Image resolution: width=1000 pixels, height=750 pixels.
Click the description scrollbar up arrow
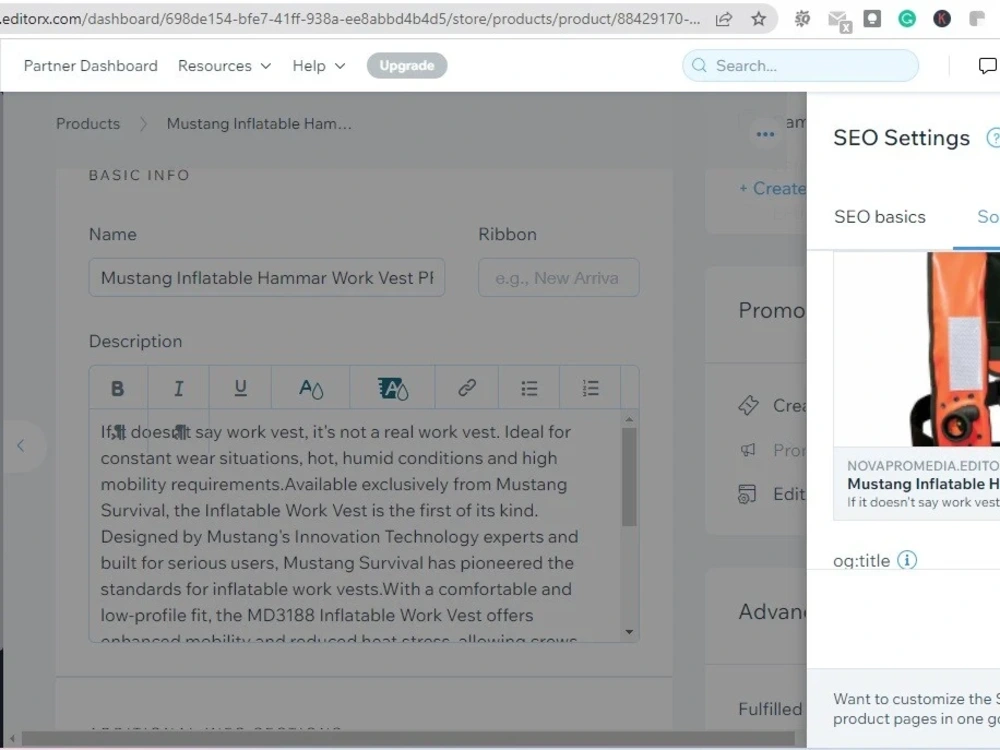tap(629, 419)
